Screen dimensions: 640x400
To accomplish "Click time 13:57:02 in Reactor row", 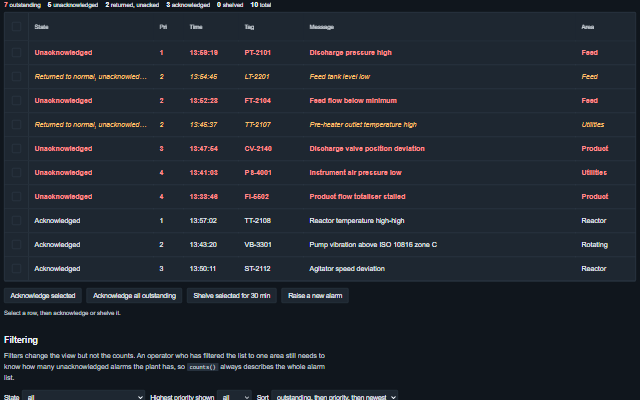I will (x=203, y=220).
